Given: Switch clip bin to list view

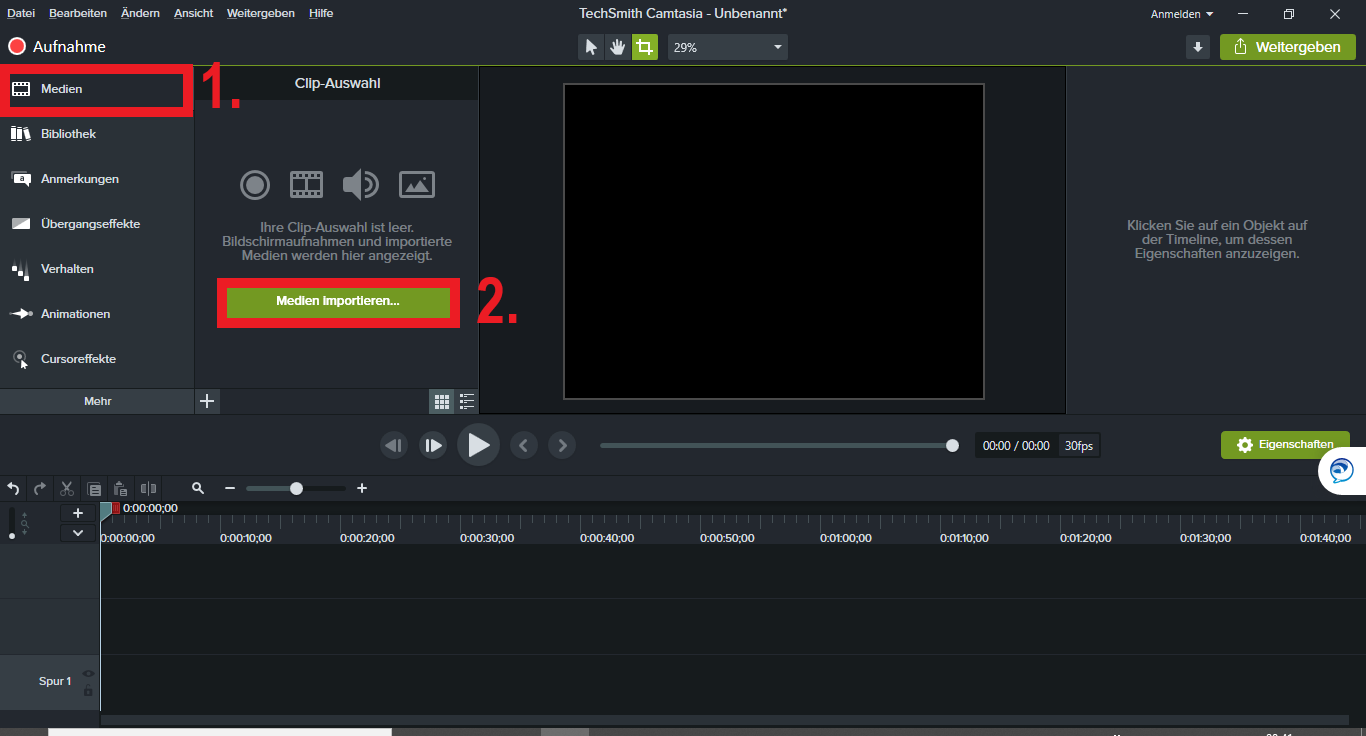Looking at the screenshot, I should tap(467, 402).
